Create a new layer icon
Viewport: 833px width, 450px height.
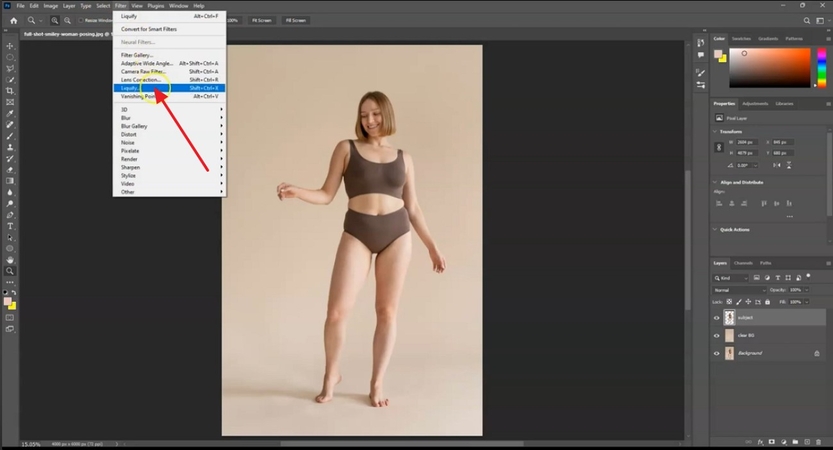tap(807, 441)
